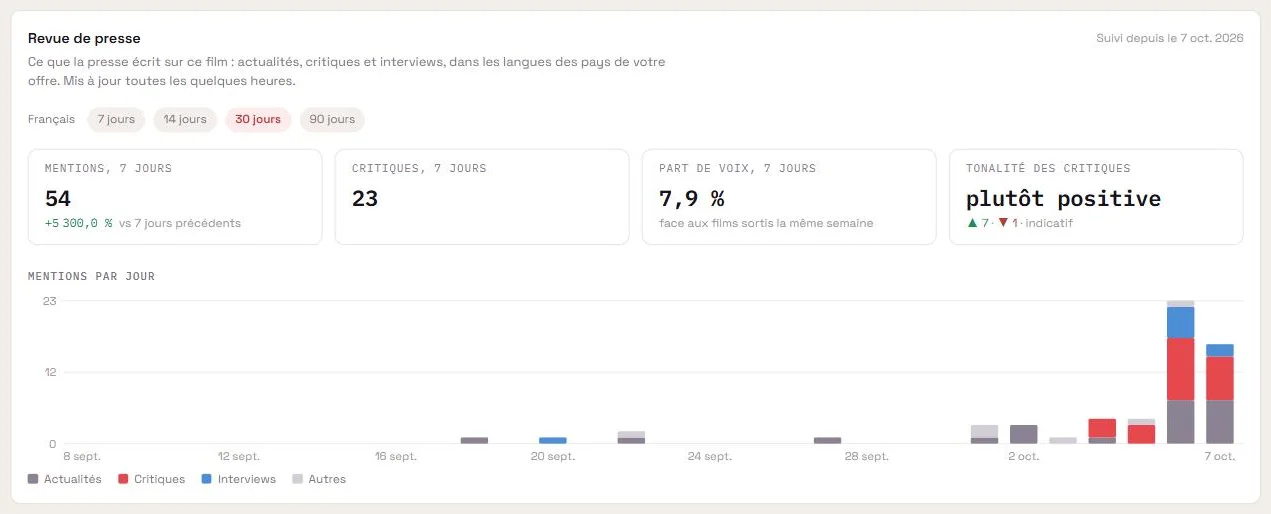Image resolution: width=1271 pixels, height=514 pixels.
Task: Select the 14 jours period filter
Action: 185,119
